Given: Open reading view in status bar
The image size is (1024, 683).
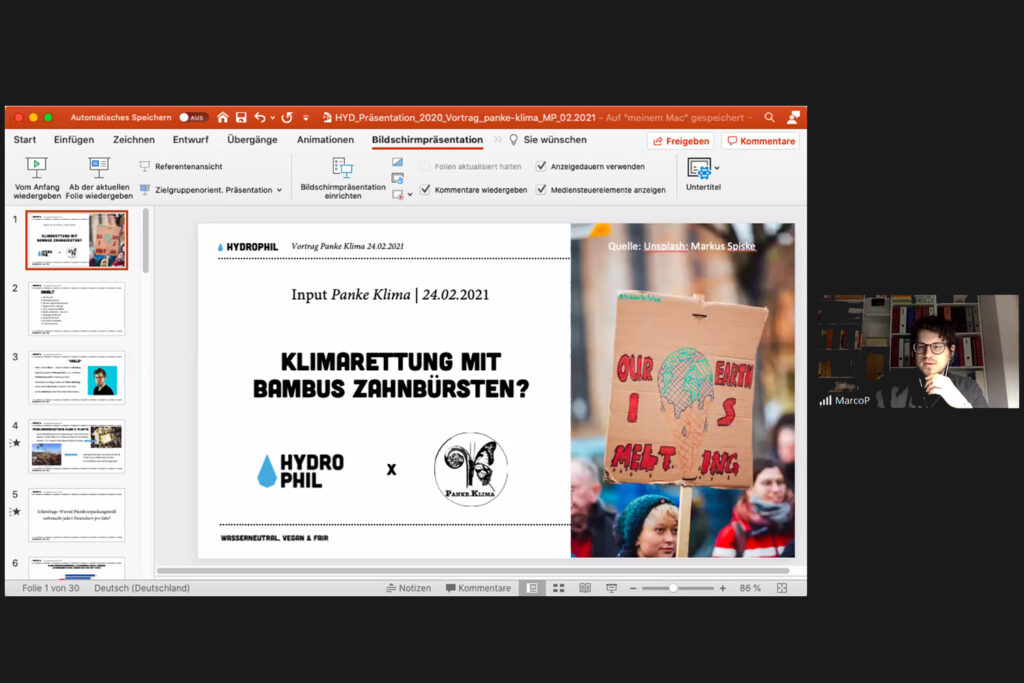Looking at the screenshot, I should [x=585, y=588].
